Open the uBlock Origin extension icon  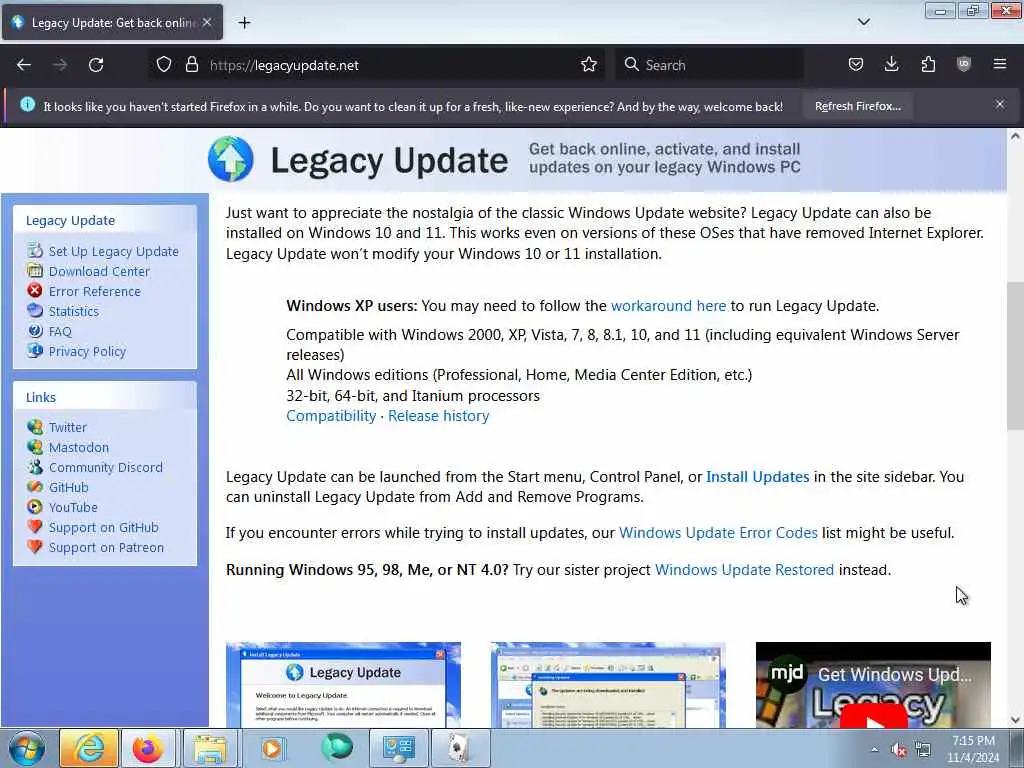click(x=964, y=65)
